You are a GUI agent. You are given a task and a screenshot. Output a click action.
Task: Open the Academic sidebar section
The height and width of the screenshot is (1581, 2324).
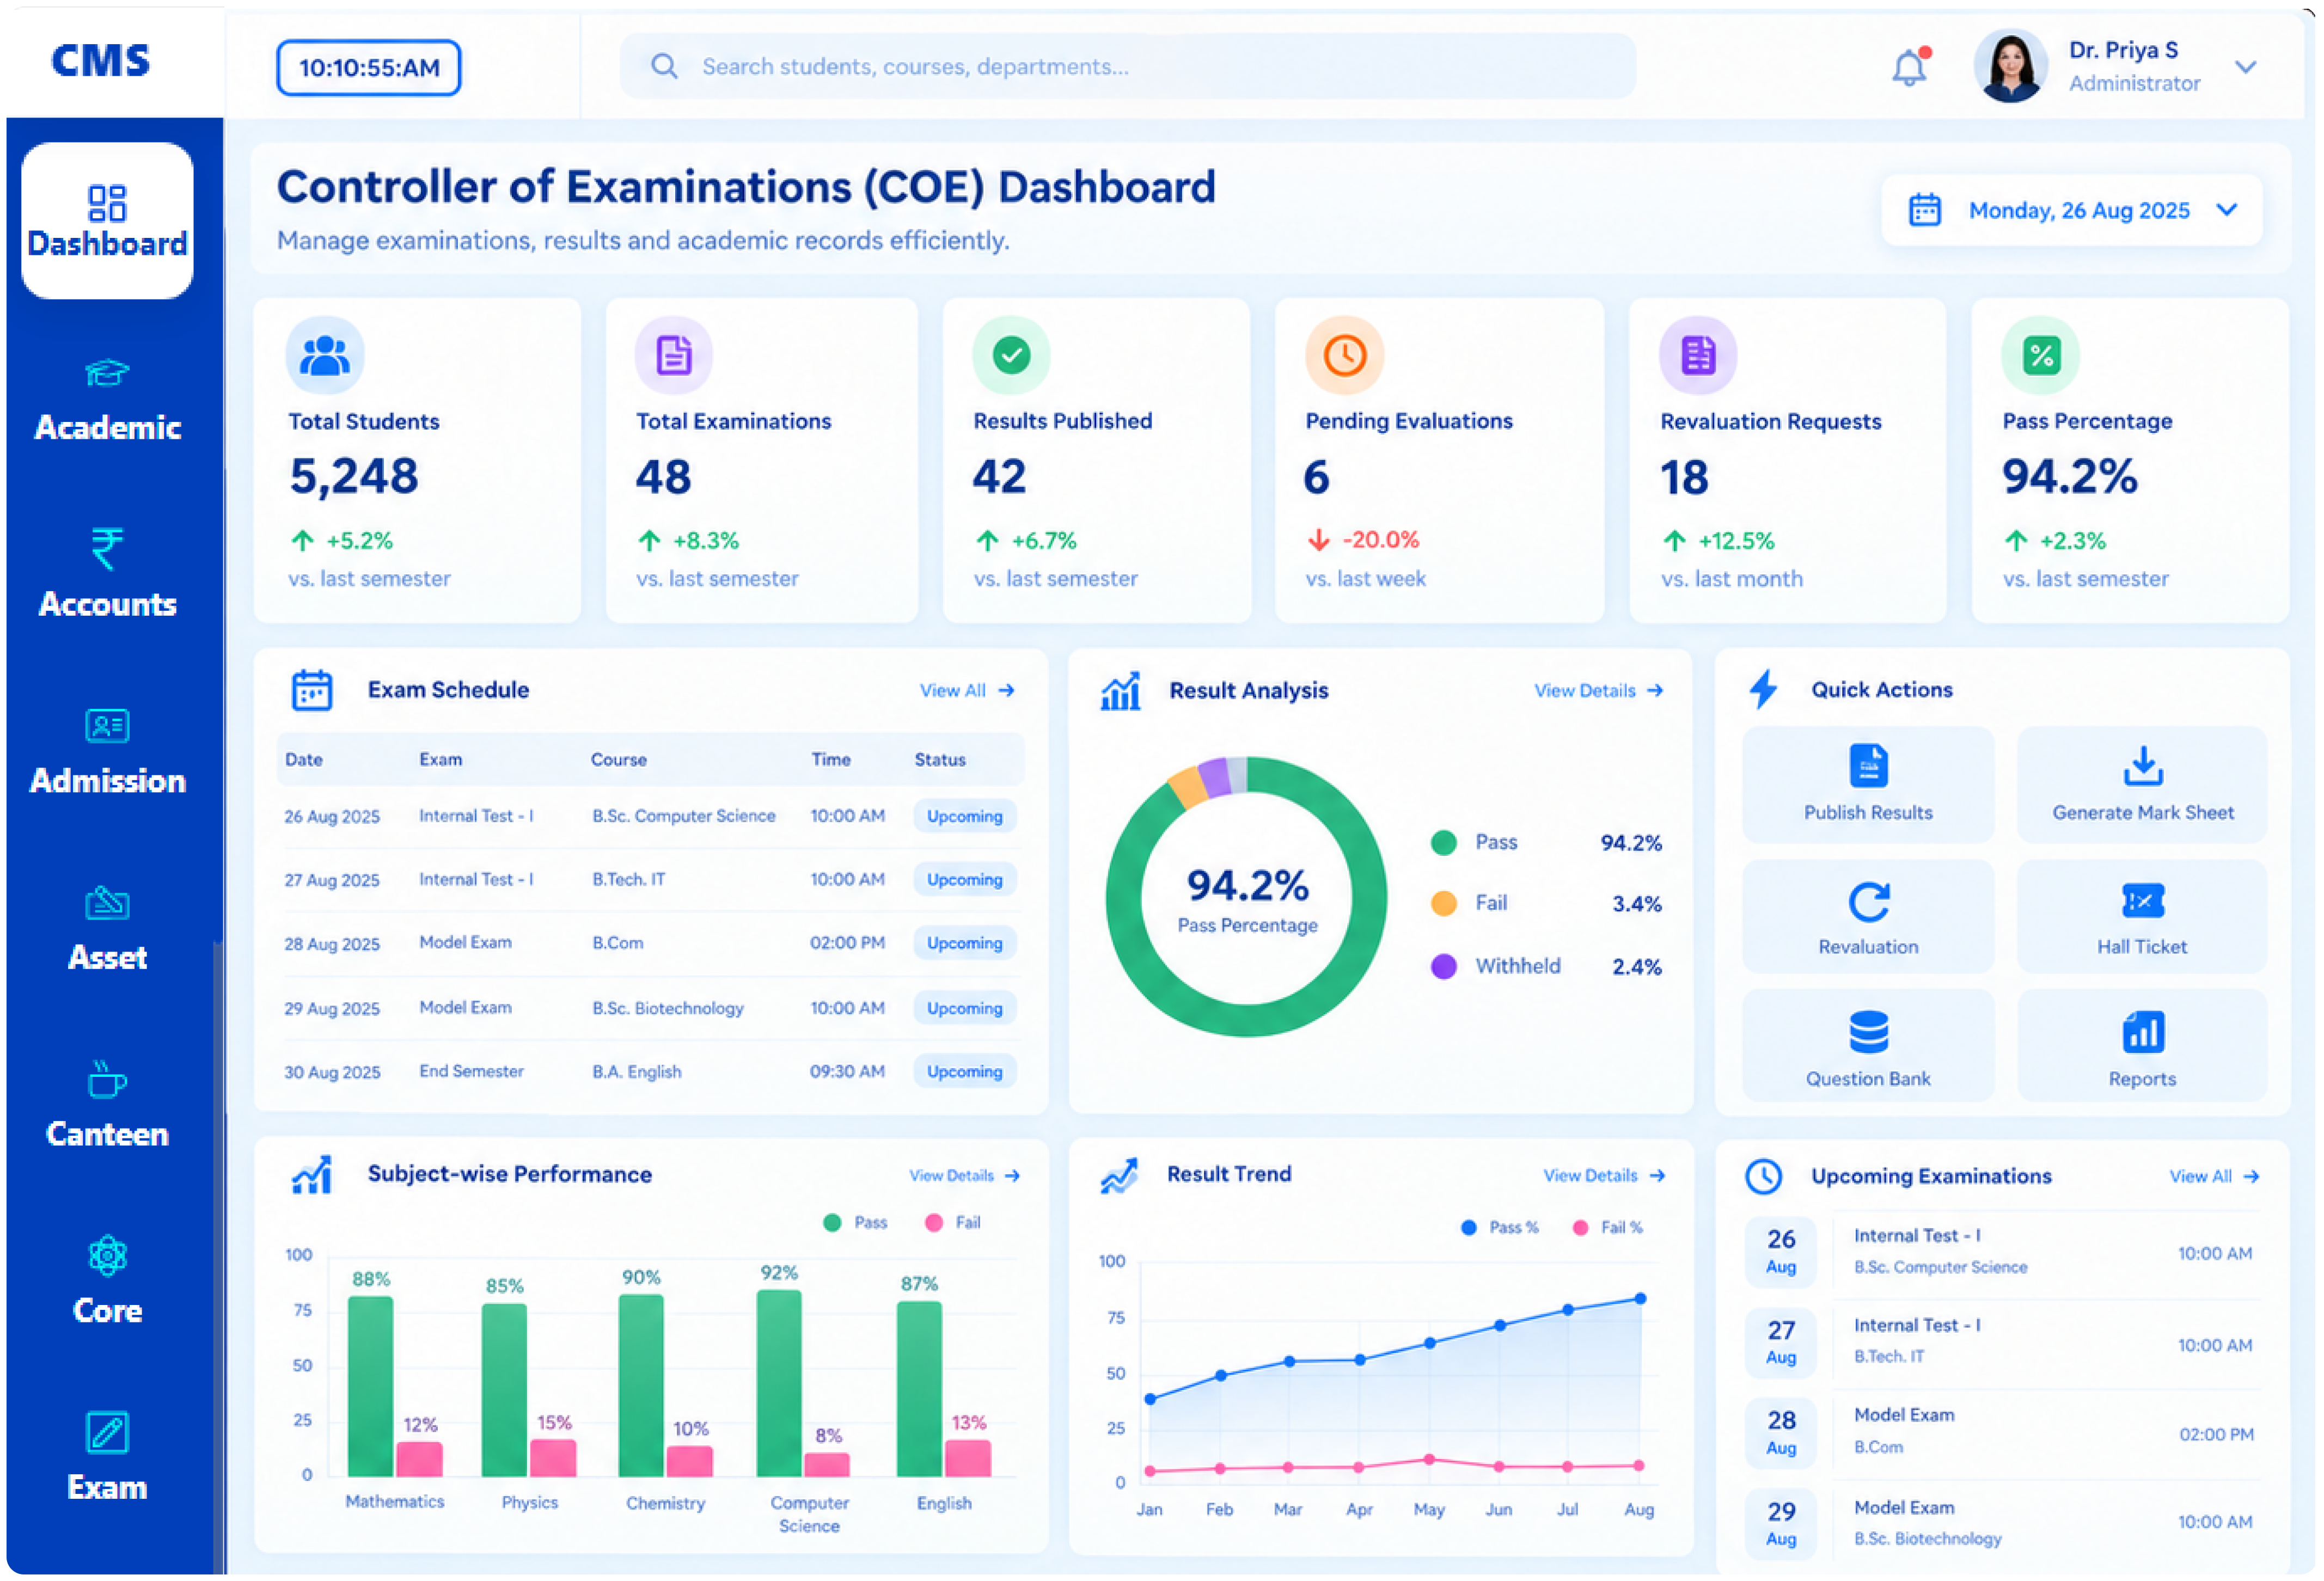[107, 401]
